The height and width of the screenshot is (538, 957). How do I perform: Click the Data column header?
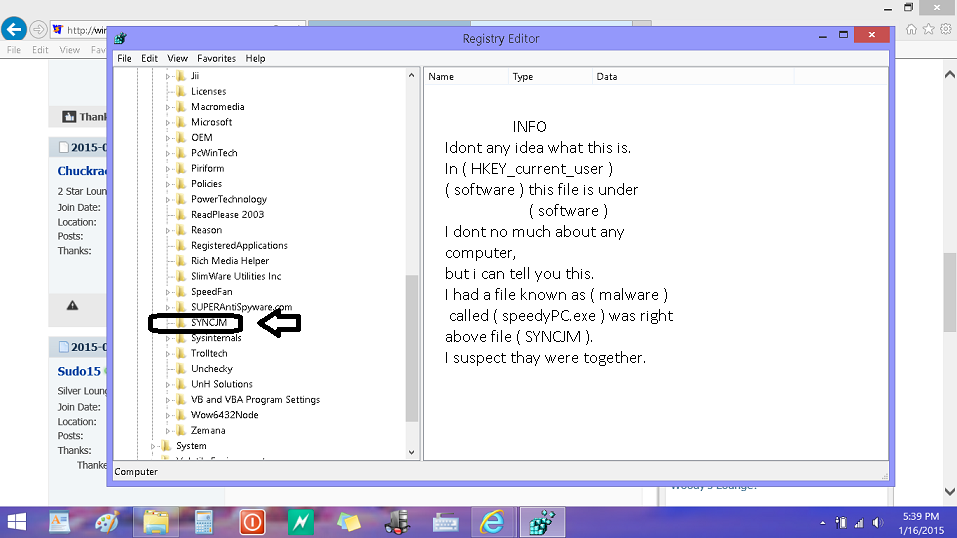pyautogui.click(x=693, y=76)
